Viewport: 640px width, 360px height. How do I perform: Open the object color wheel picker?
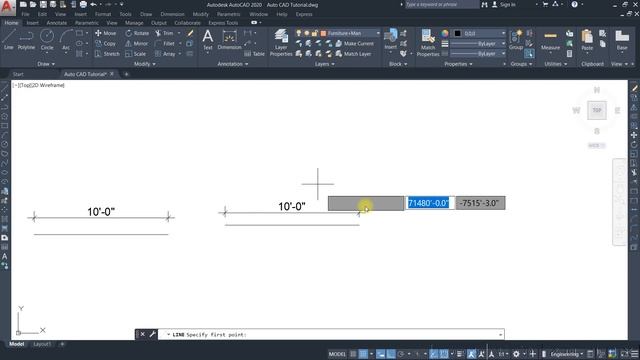tap(444, 33)
